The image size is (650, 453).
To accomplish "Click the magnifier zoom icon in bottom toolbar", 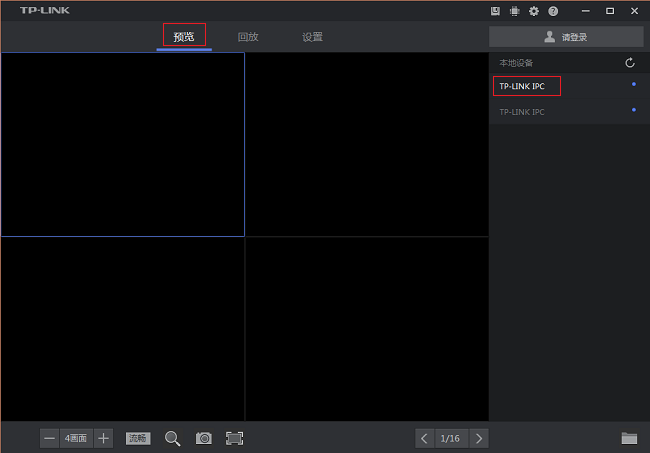I will click(x=172, y=438).
